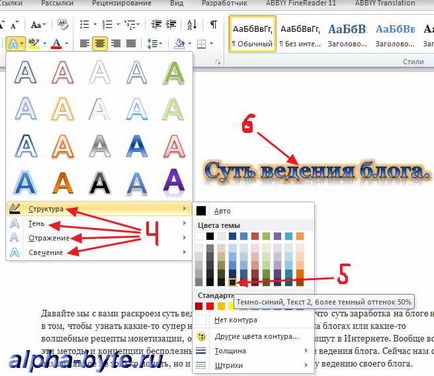Toggle justify alignment

click(x=131, y=43)
